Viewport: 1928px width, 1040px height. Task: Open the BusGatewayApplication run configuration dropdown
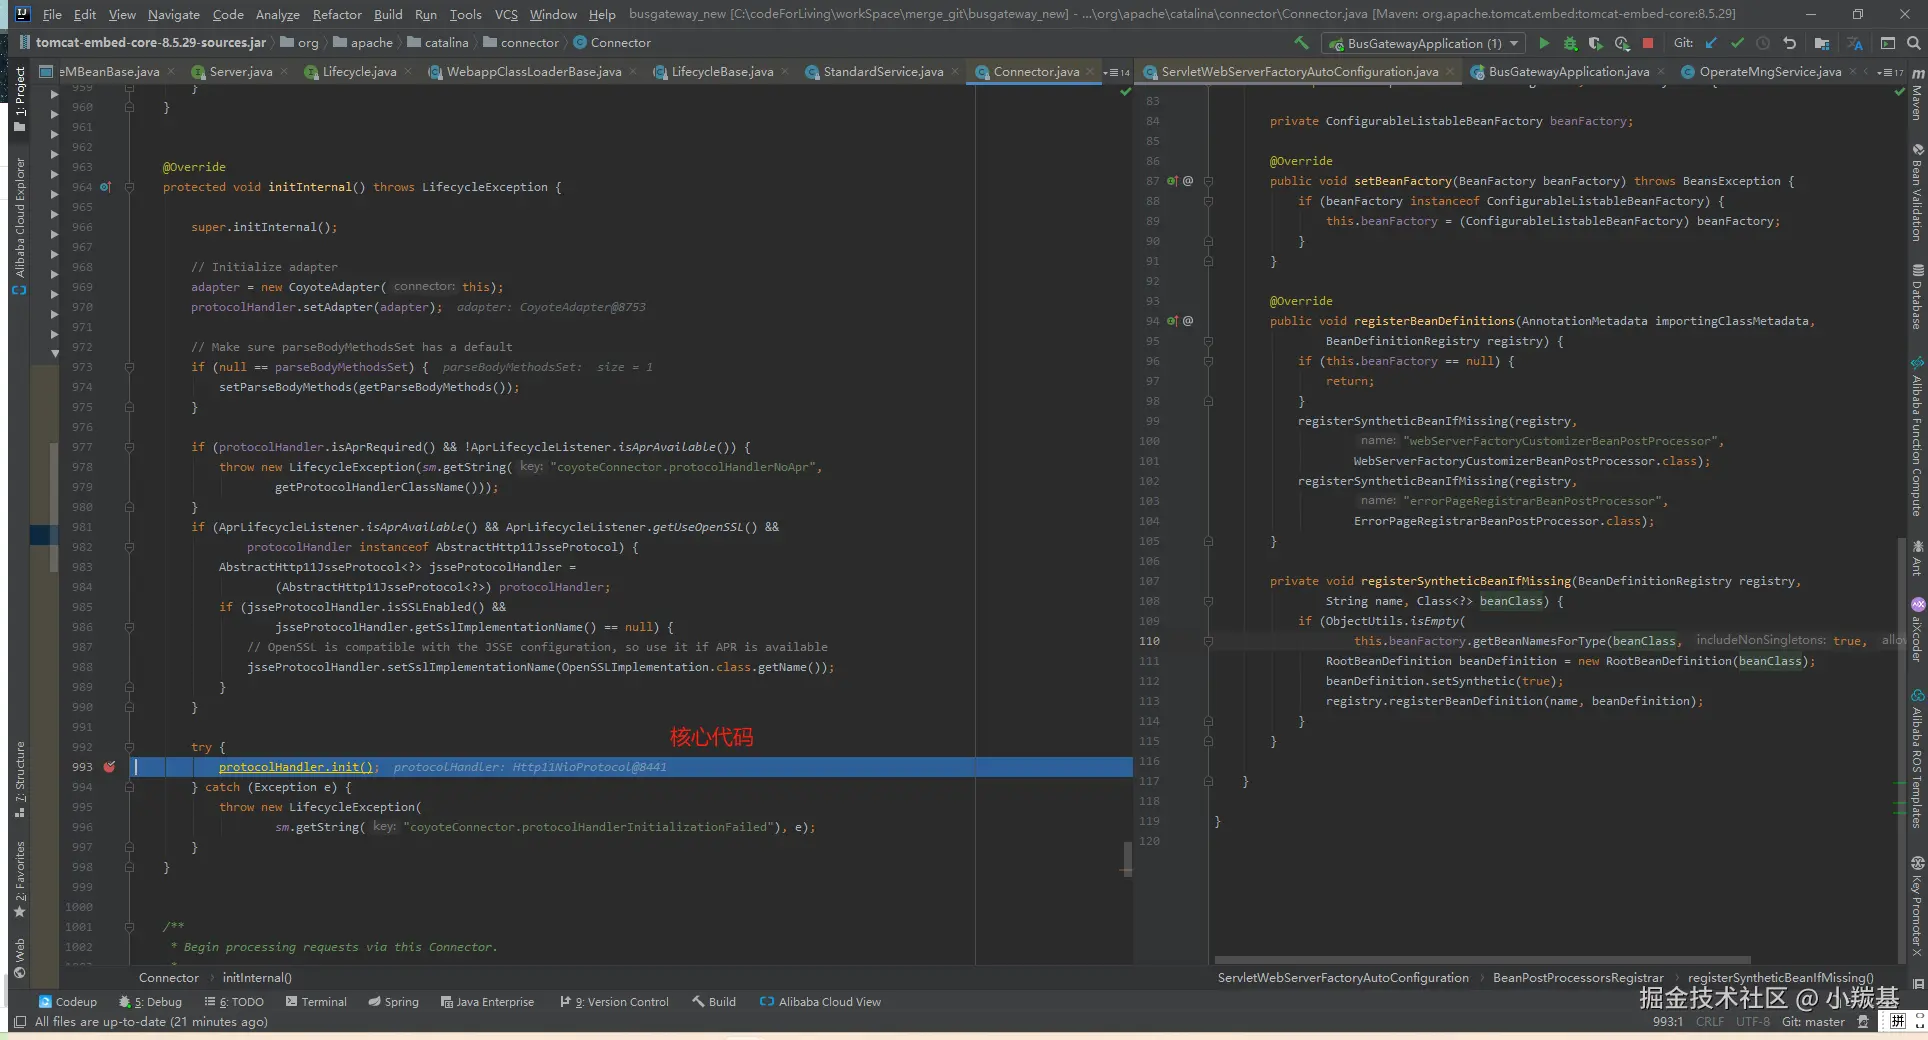click(x=1424, y=43)
